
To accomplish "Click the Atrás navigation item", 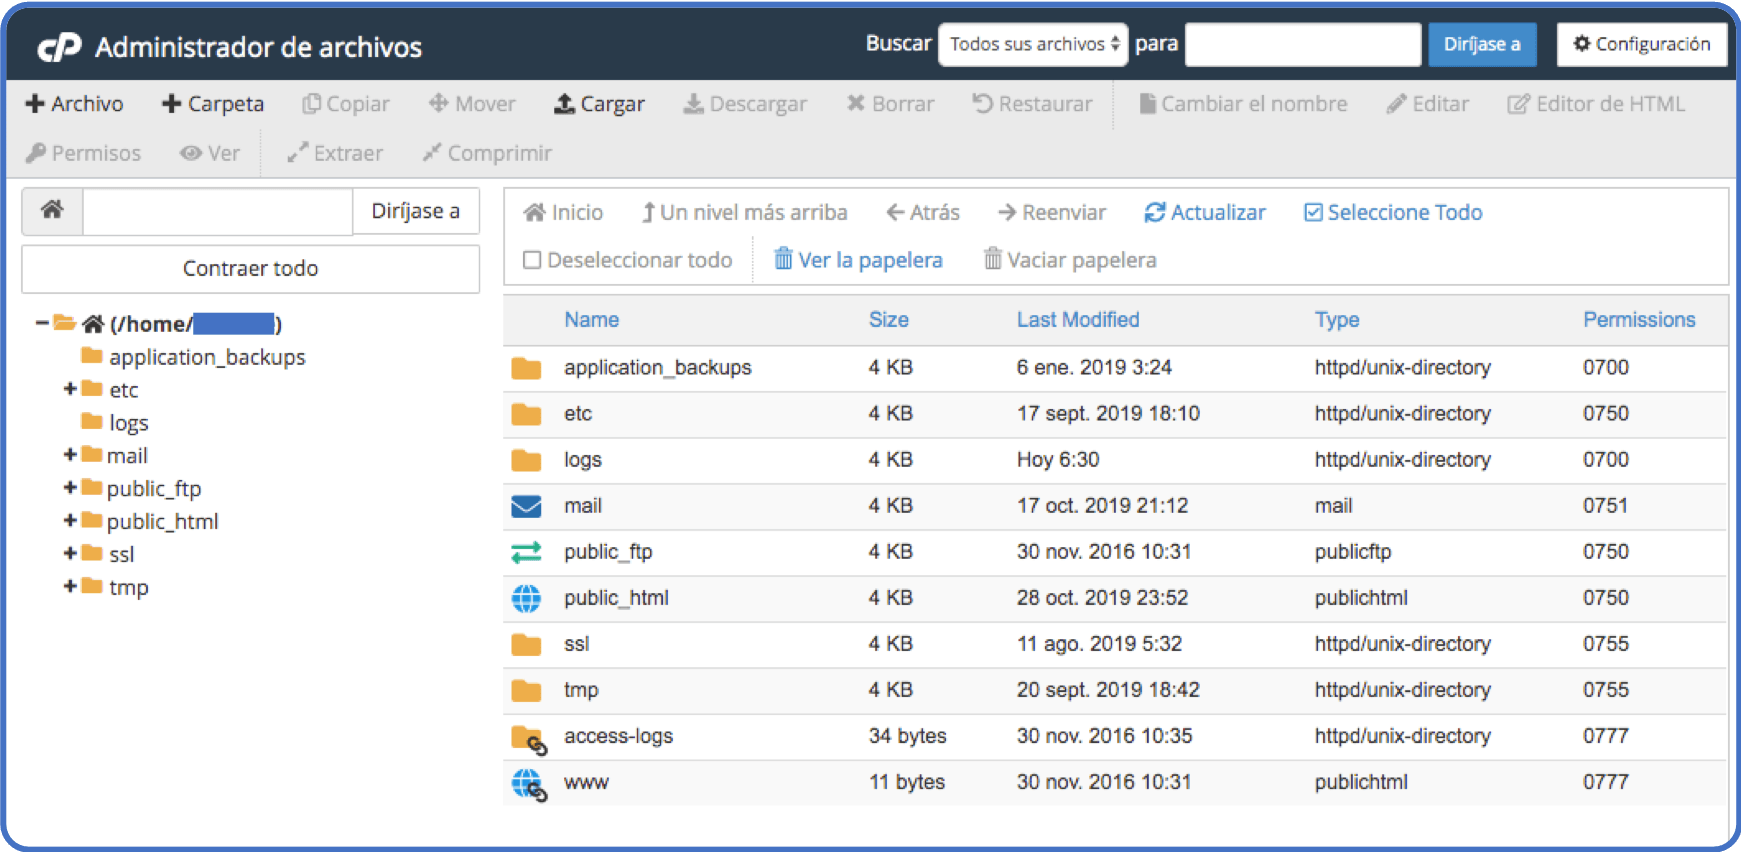I will [x=923, y=212].
